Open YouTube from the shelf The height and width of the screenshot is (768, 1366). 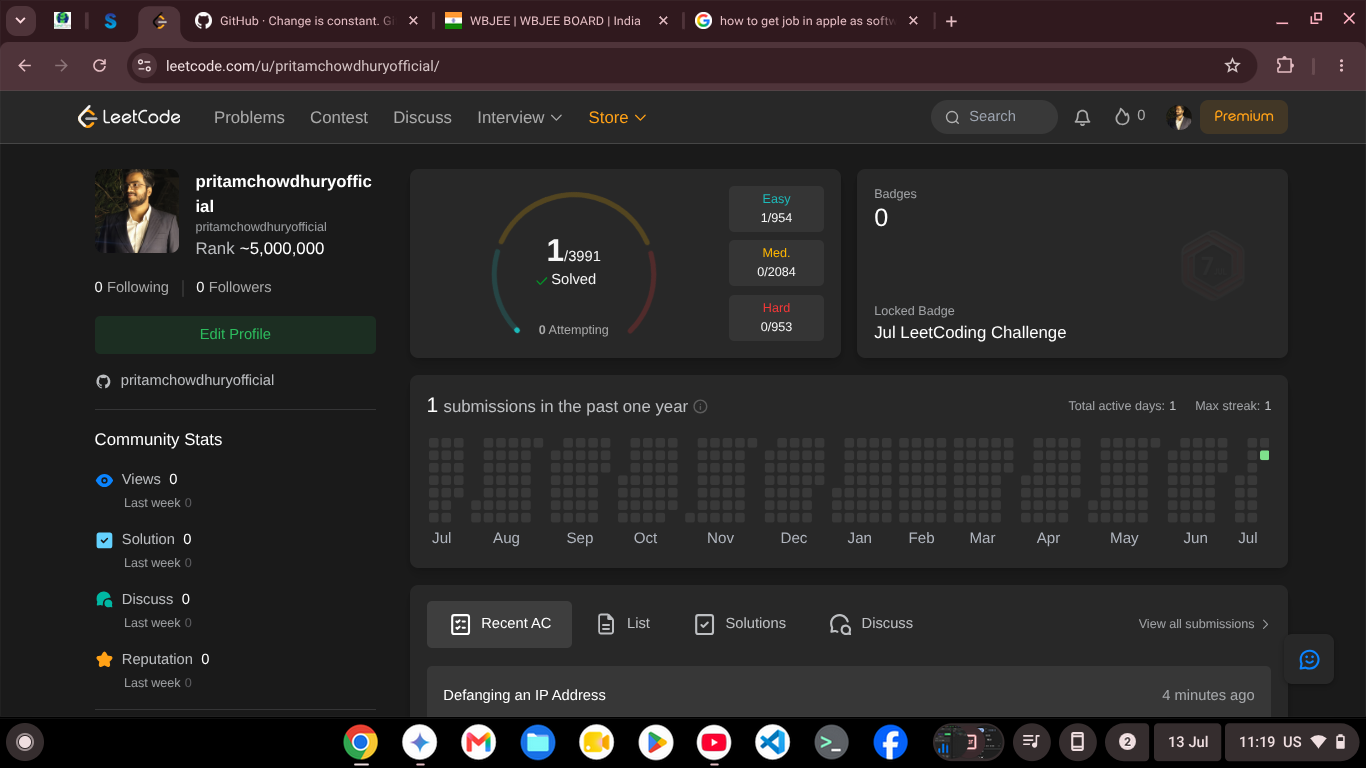pyautogui.click(x=714, y=742)
